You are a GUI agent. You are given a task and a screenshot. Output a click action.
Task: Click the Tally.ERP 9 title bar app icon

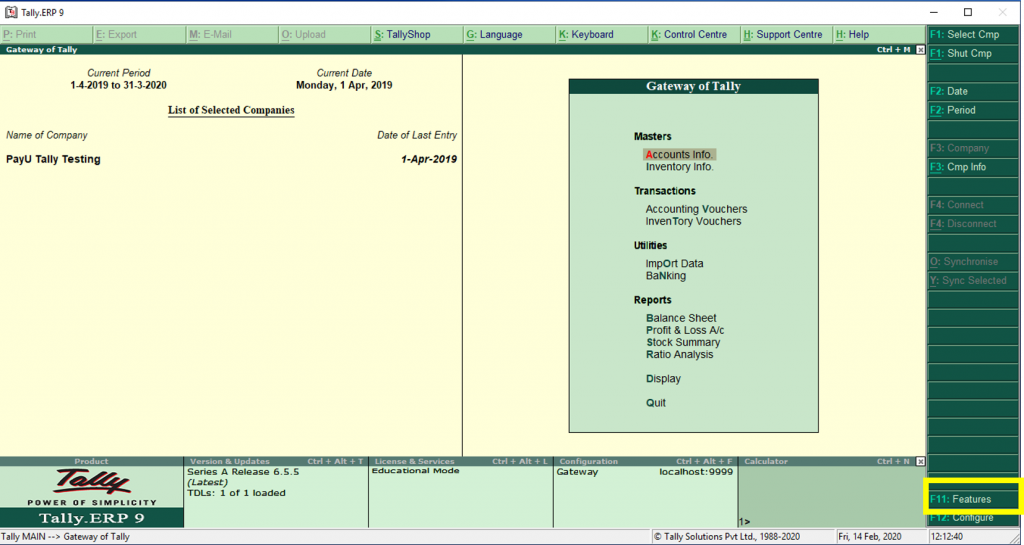10,12
